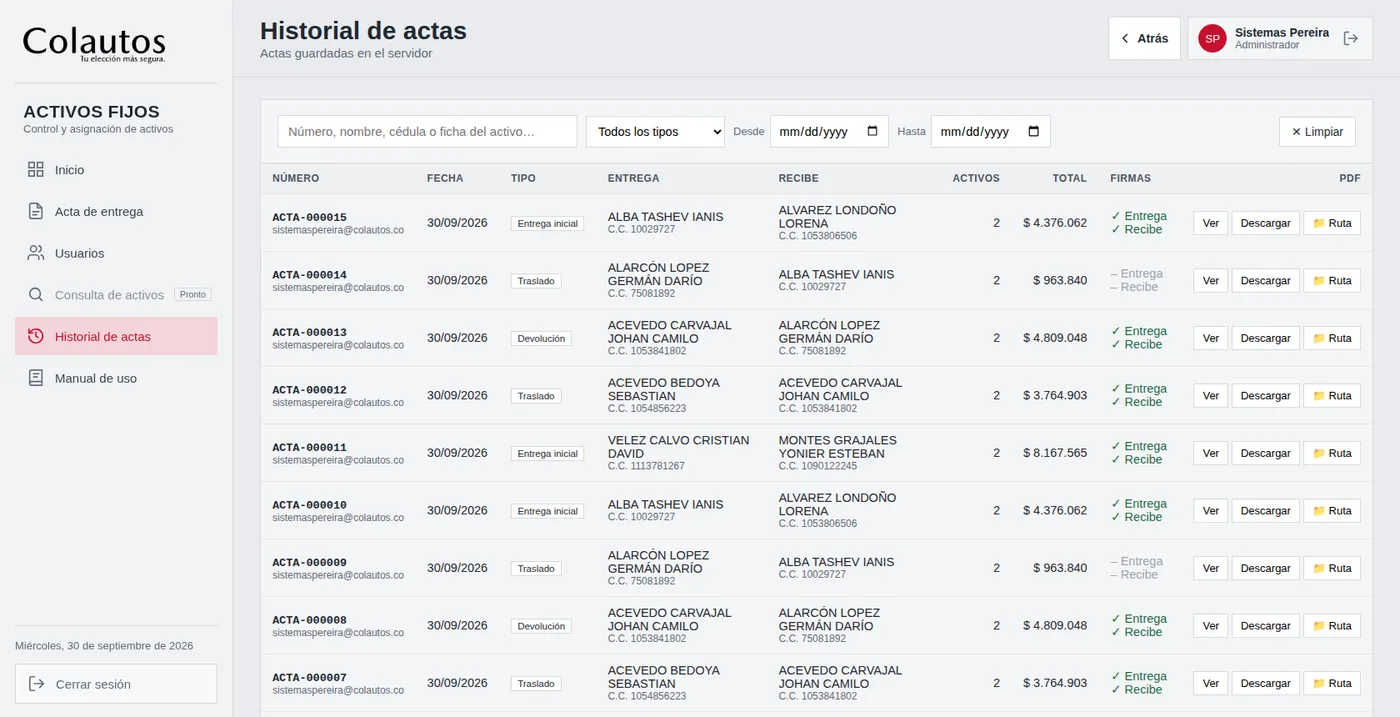
Task: Click MONTES GRAJALES YONIER ESTEBAN name
Action: (838, 447)
